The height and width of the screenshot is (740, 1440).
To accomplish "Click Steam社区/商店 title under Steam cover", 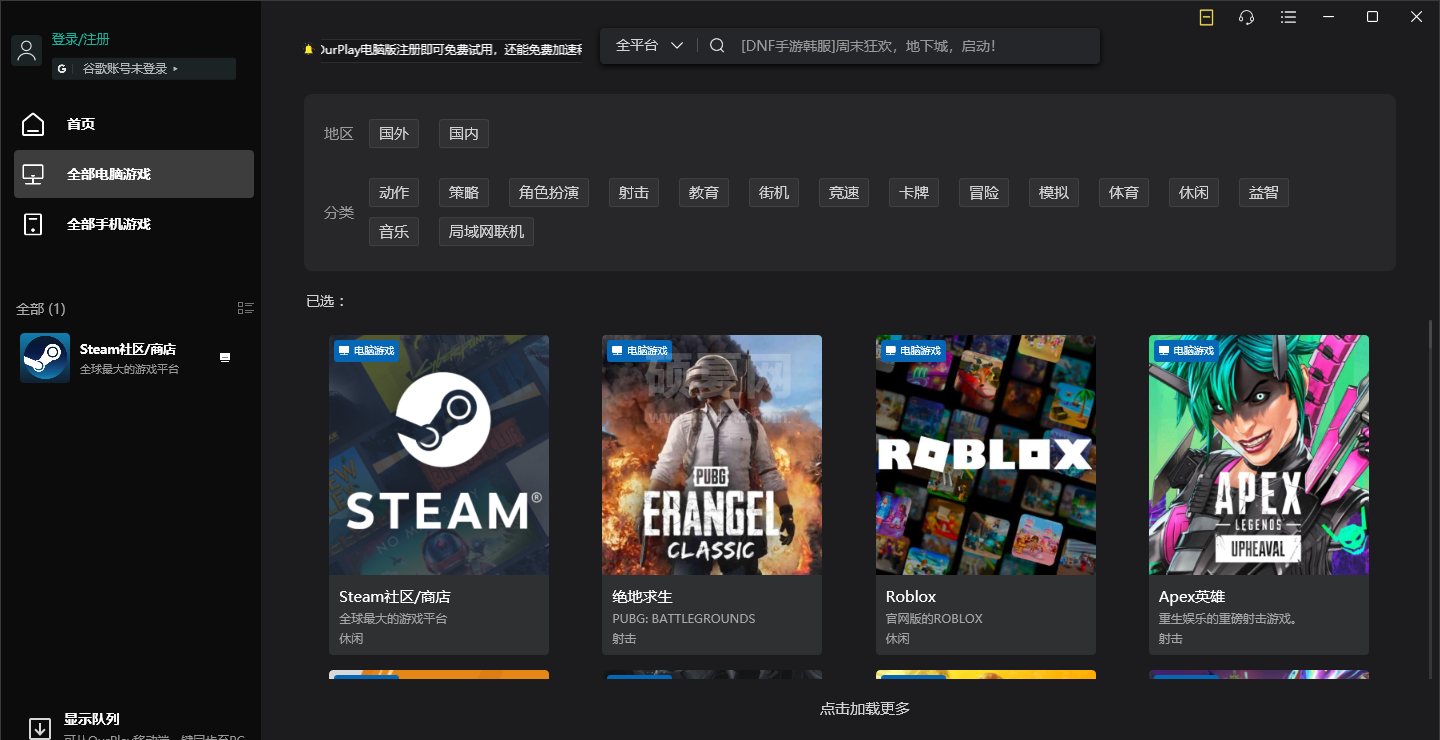I will [395, 596].
